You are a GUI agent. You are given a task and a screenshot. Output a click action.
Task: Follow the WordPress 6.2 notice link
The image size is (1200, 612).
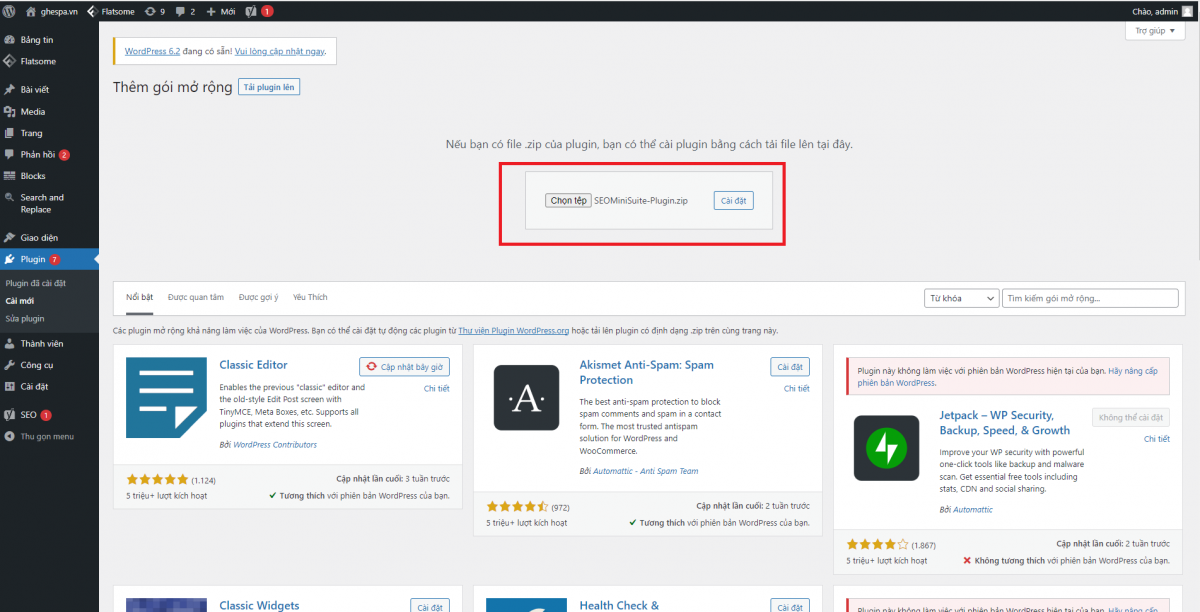tap(153, 50)
